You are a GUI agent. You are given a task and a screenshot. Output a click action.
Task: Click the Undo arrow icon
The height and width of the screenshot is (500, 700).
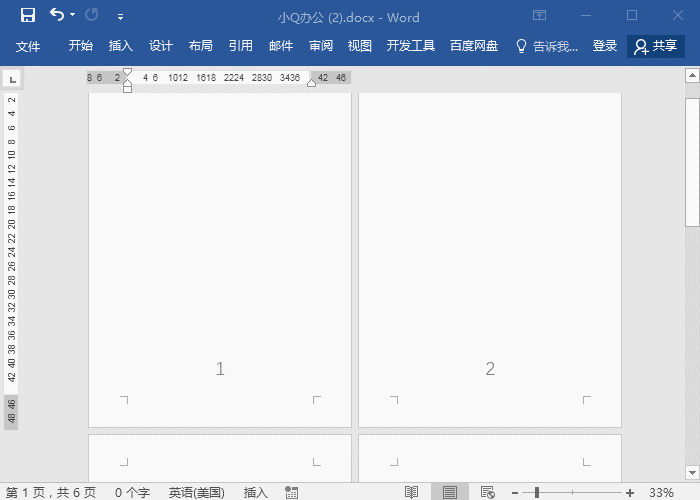(57, 15)
